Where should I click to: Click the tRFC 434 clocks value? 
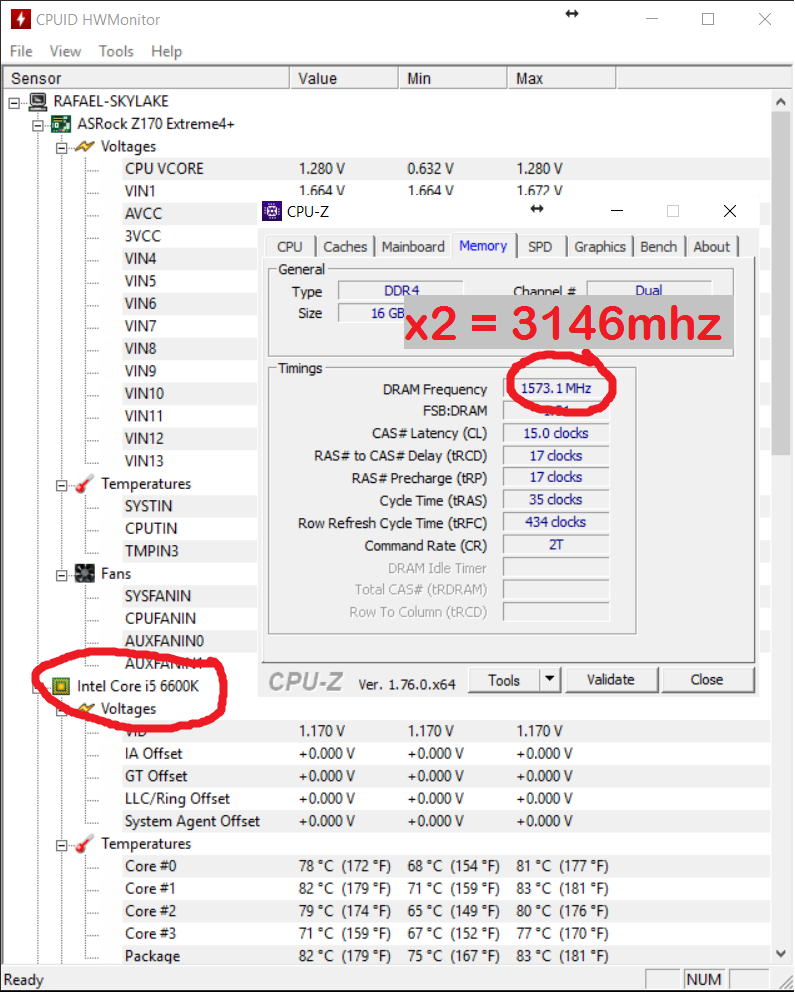(x=556, y=523)
